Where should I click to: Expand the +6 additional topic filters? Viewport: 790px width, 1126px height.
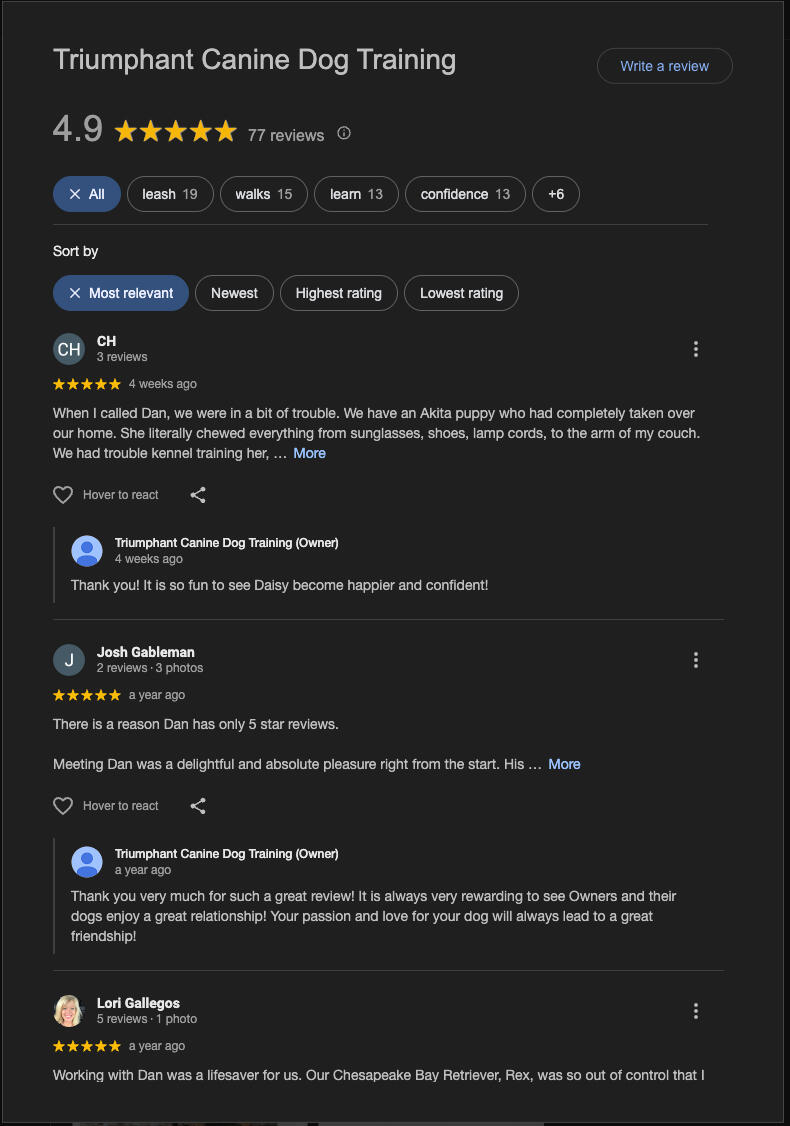pyautogui.click(x=556, y=194)
